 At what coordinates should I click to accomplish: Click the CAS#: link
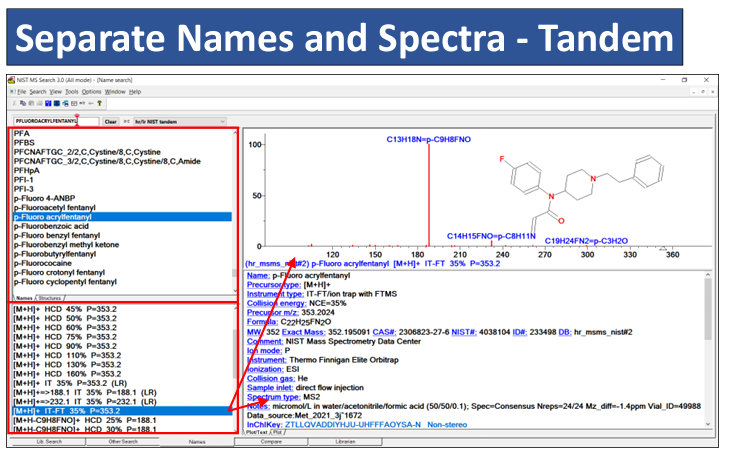(385, 332)
